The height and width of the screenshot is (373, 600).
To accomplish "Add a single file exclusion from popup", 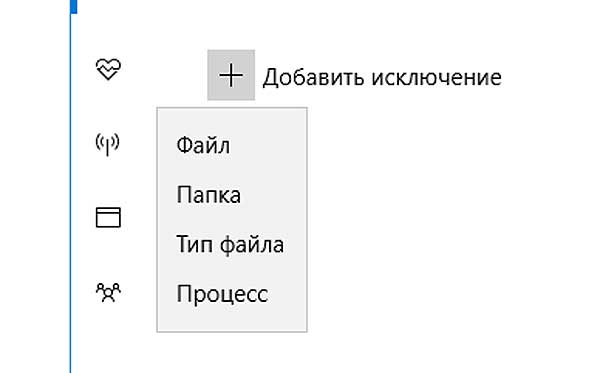I will (x=203, y=145).
